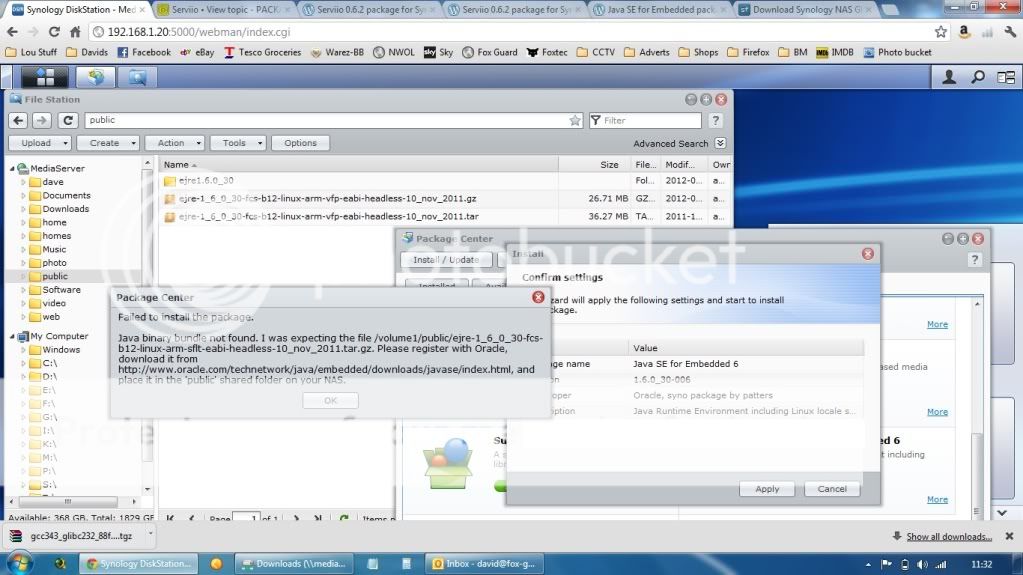
Task: Click the Chrome browser back arrow
Action: click(12, 31)
